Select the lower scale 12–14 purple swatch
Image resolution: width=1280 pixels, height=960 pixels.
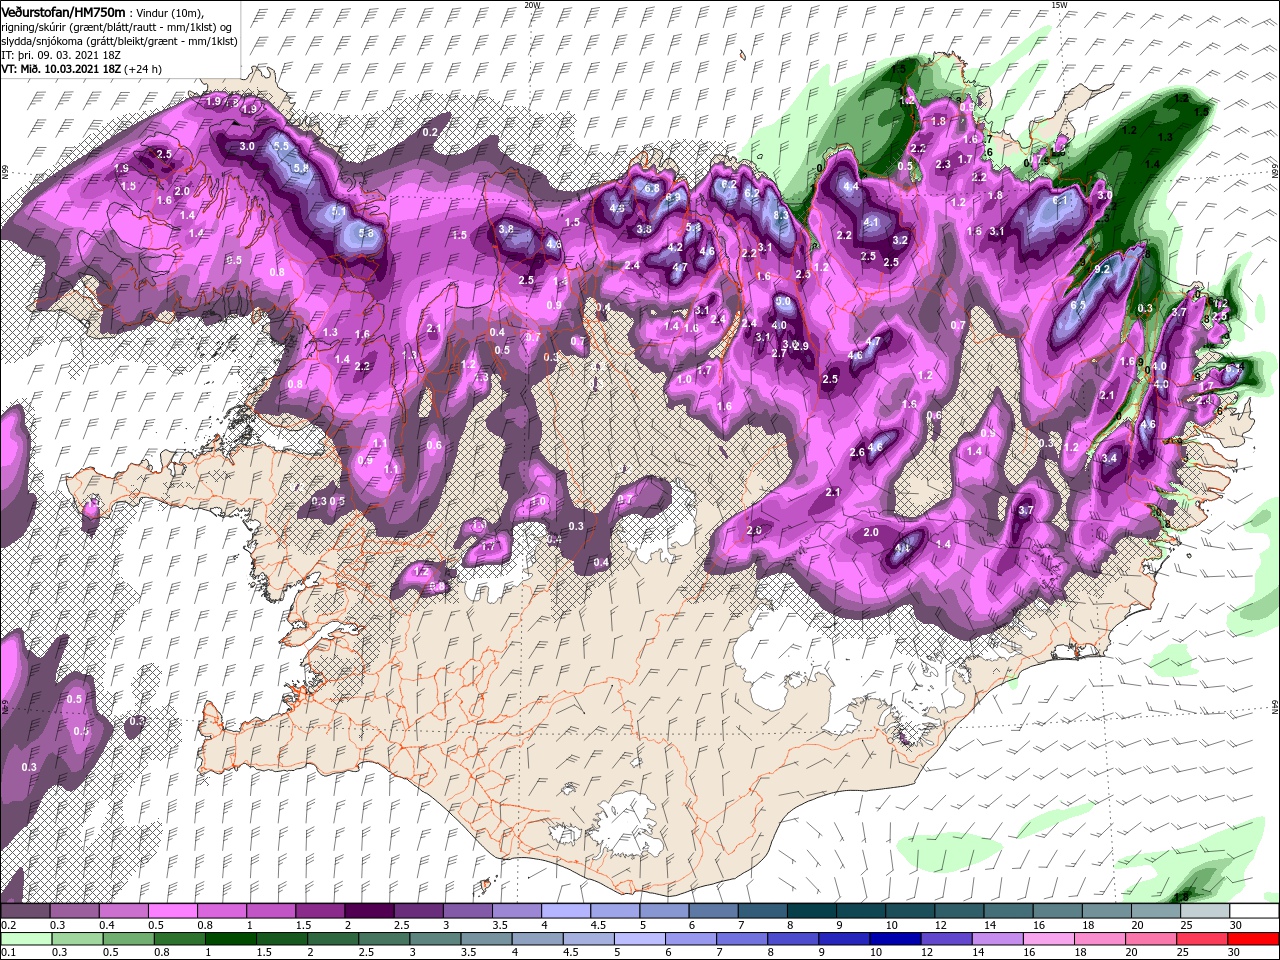pos(947,939)
